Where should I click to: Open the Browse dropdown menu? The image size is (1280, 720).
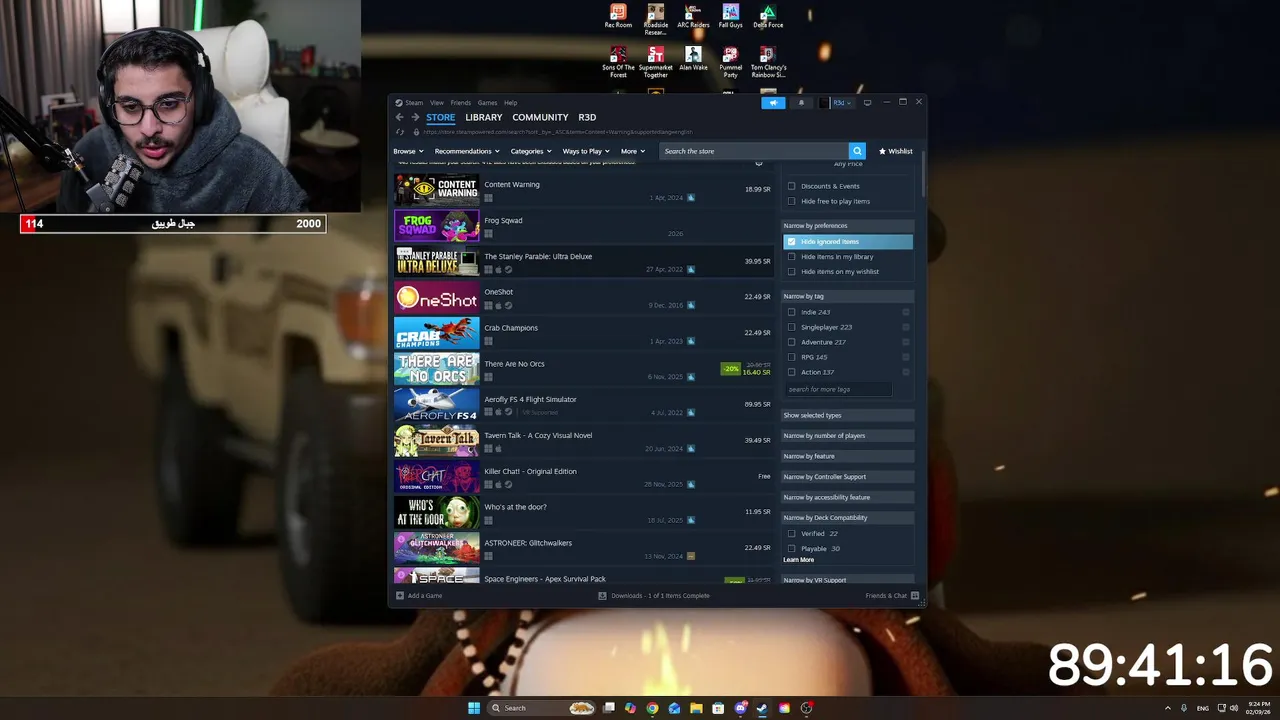(x=408, y=151)
